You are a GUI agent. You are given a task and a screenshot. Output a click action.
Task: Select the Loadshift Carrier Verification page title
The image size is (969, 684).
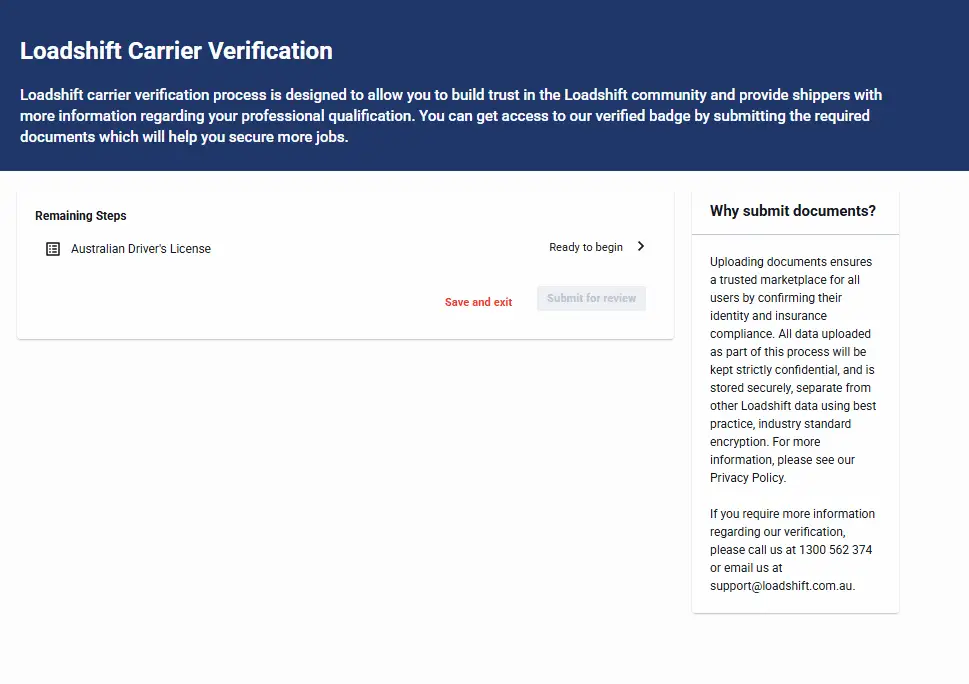pyautogui.click(x=176, y=51)
